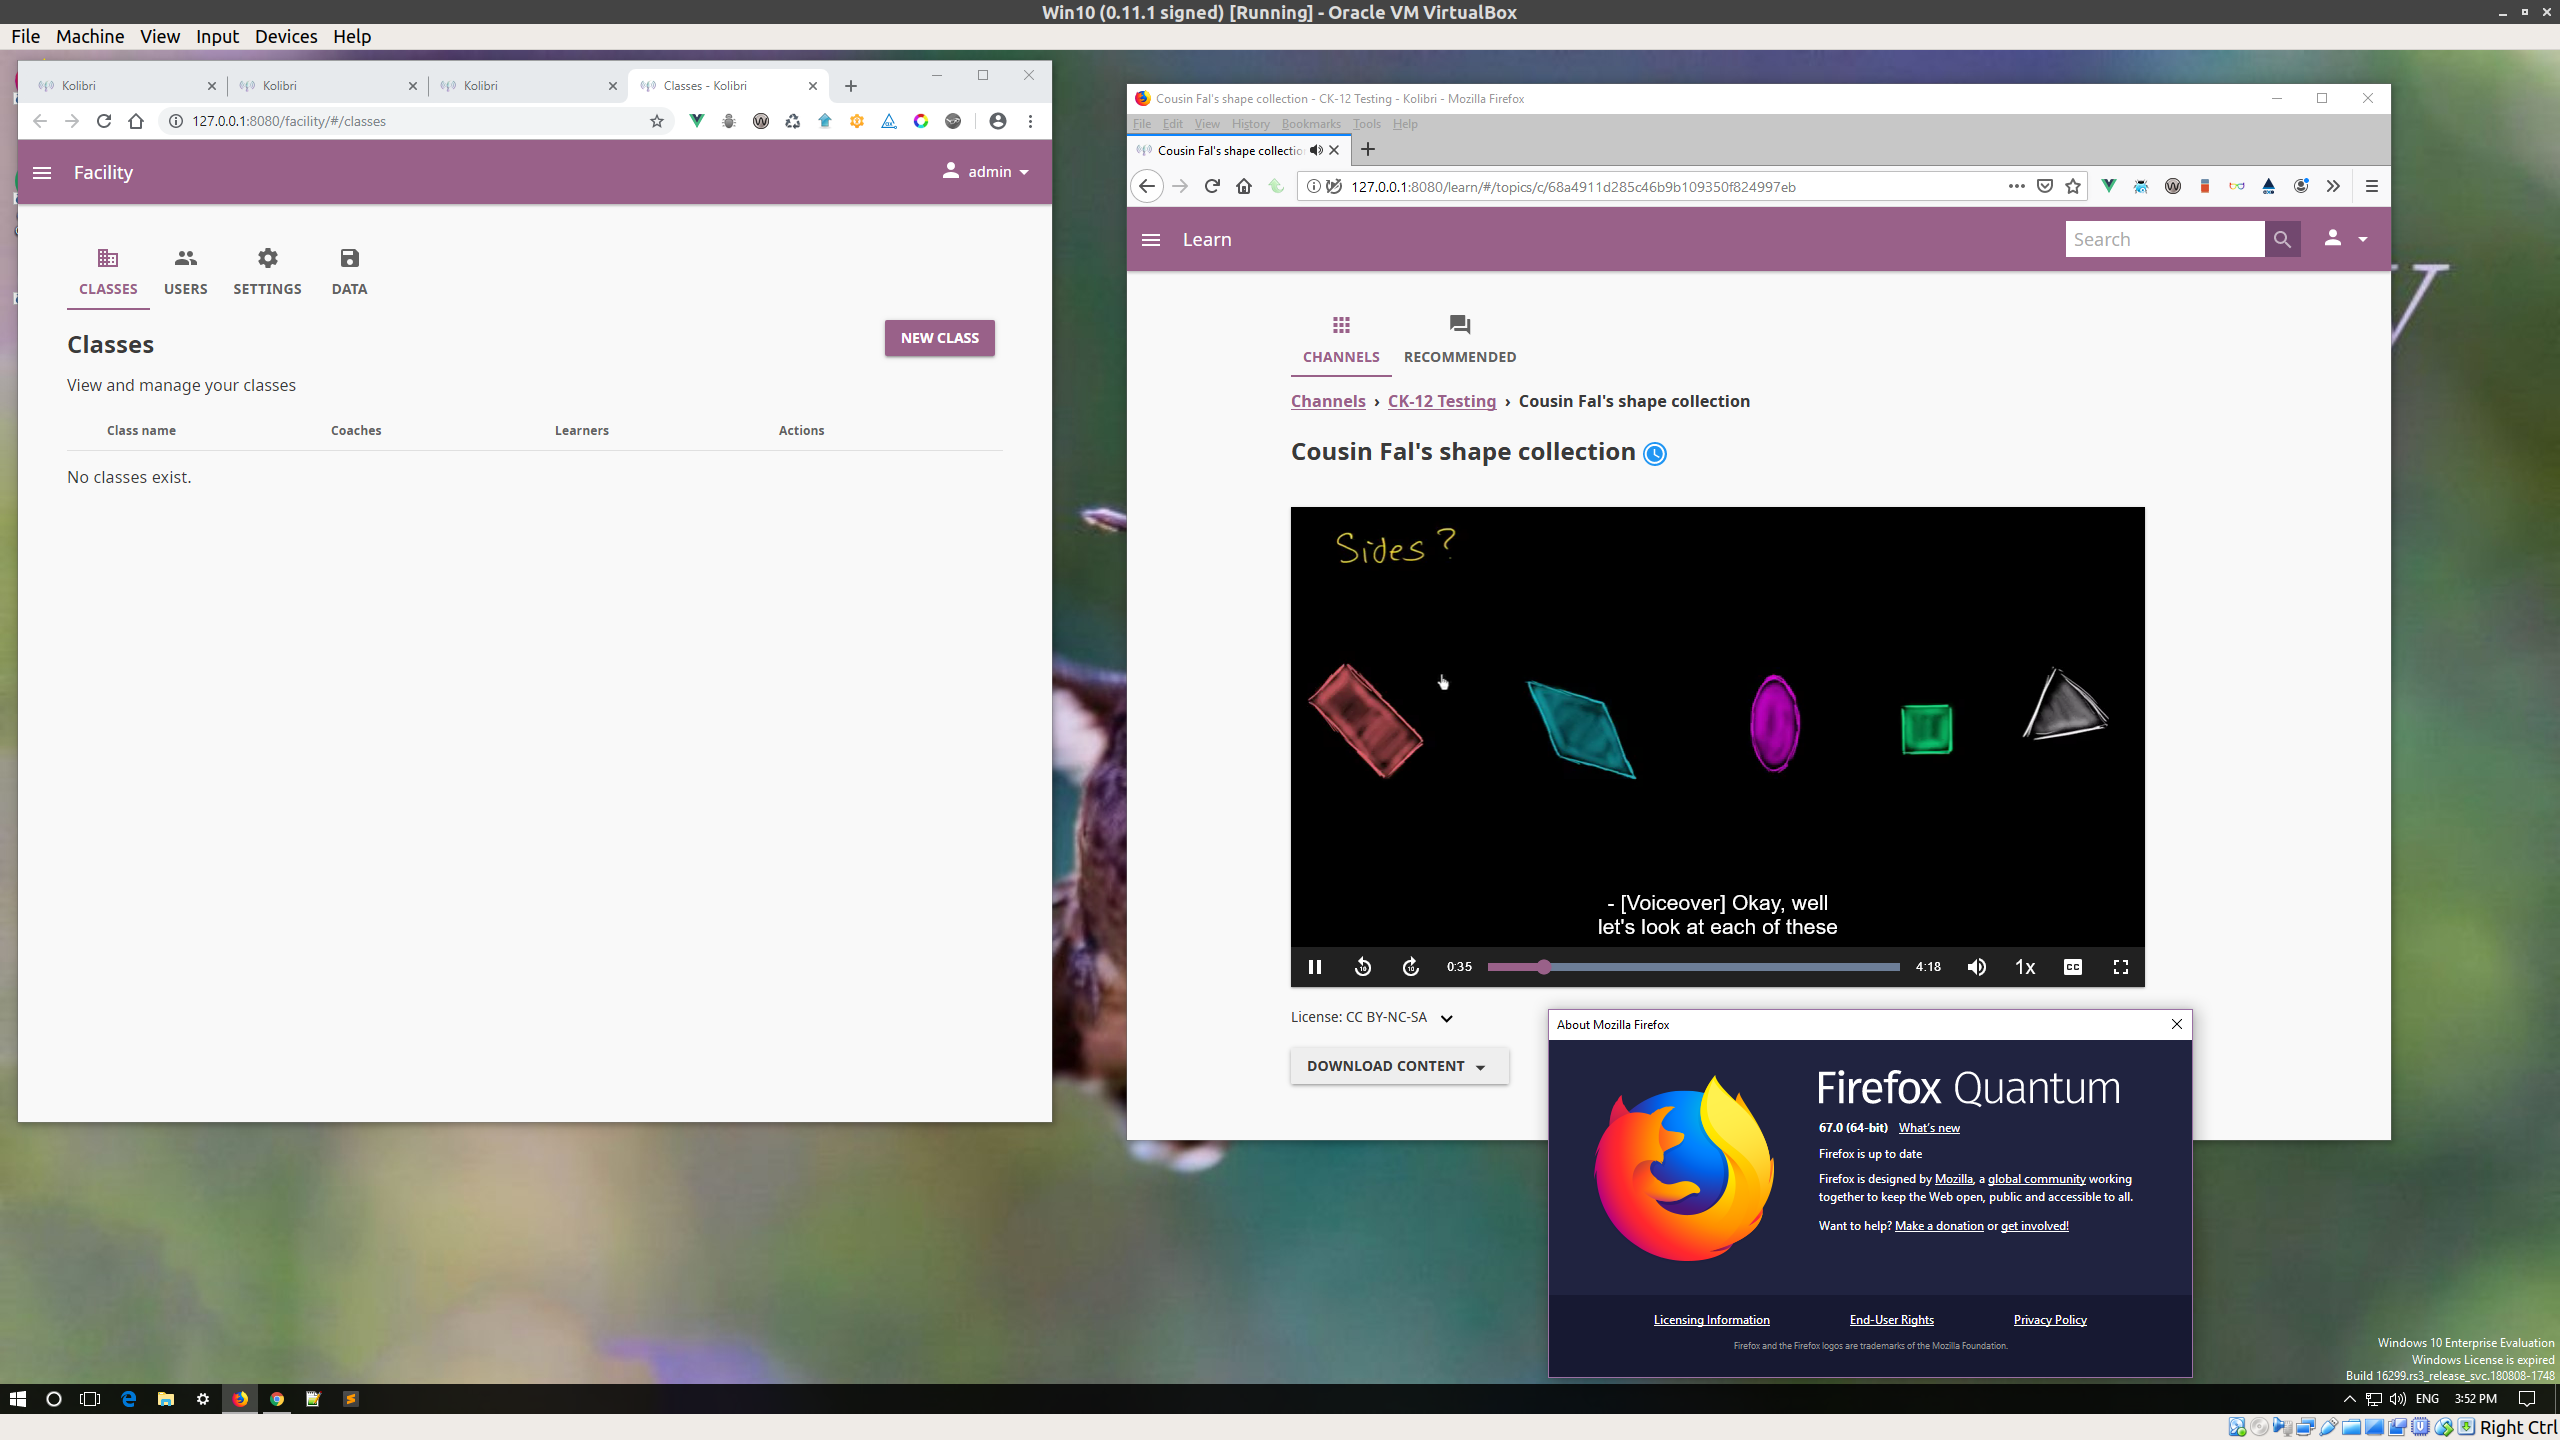Viewport: 2560px width, 1440px height.
Task: Open the admin user dropdown
Action: click(985, 172)
